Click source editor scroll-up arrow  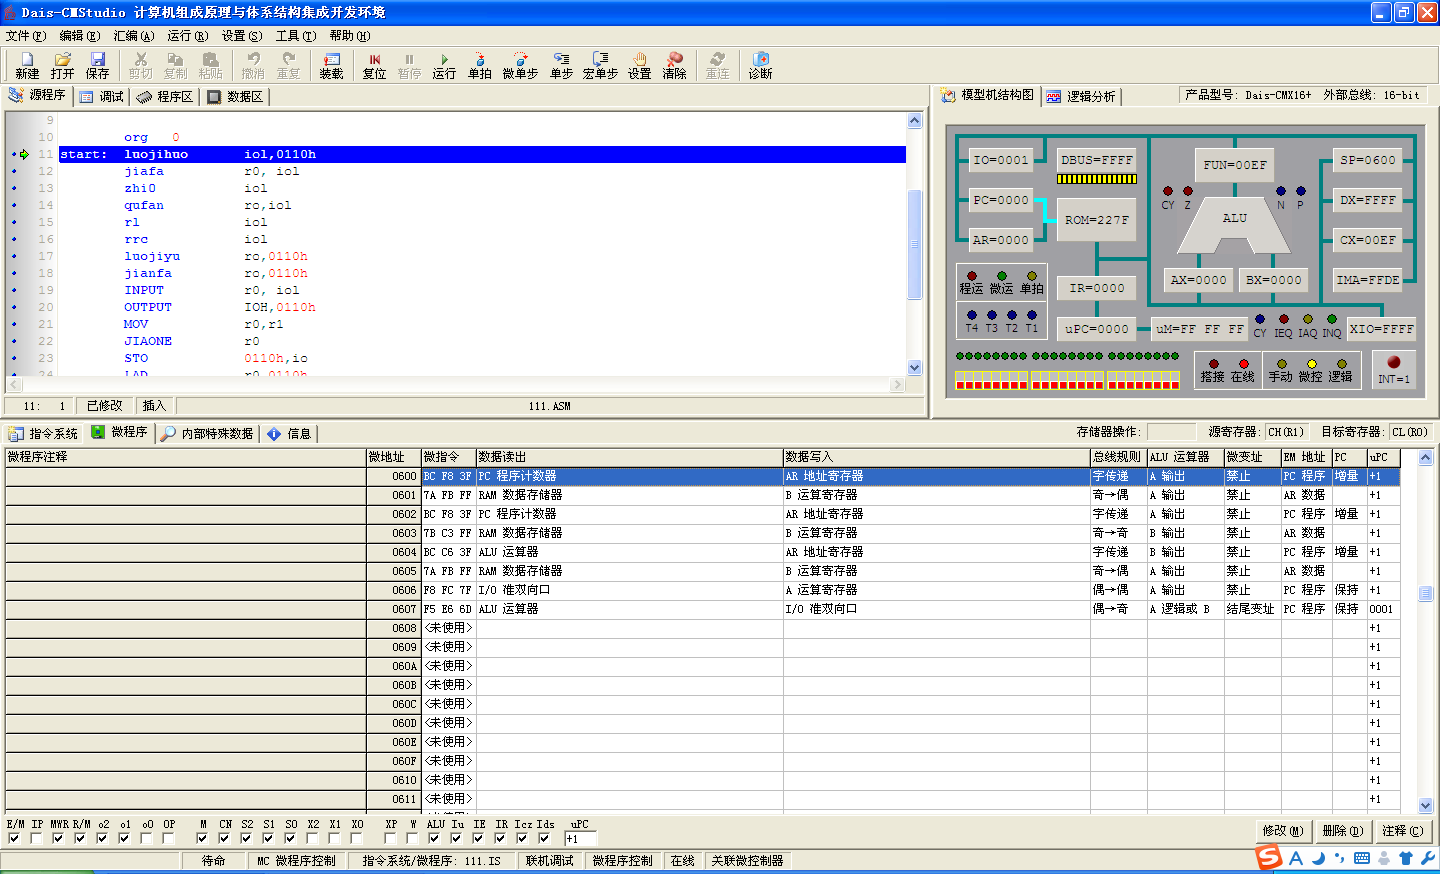914,121
